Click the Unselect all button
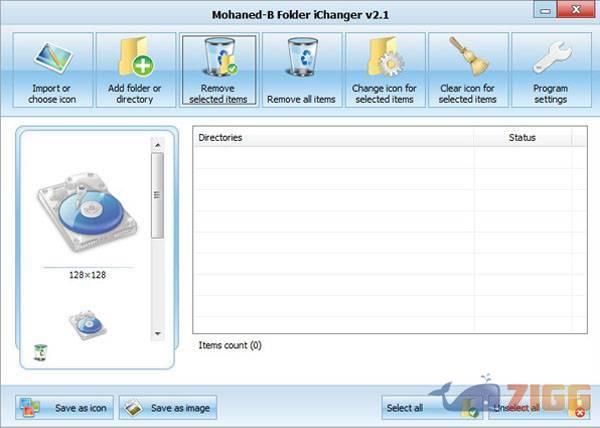The height and width of the screenshot is (428, 600). (x=538, y=408)
